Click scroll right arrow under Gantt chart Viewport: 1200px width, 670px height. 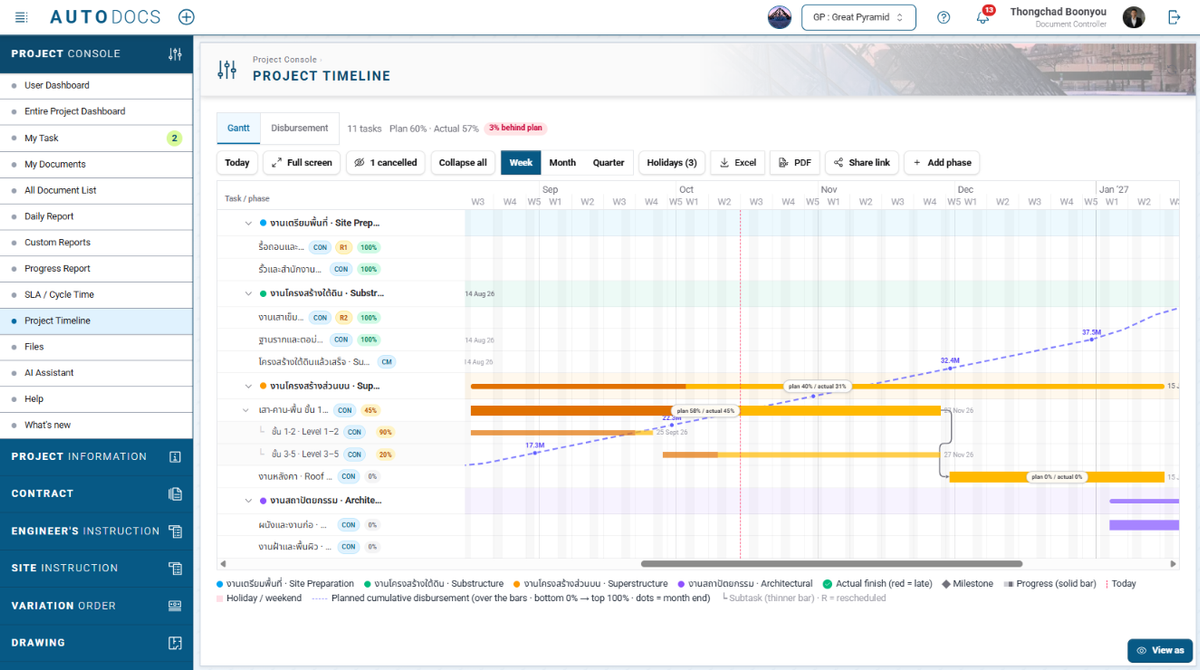pyautogui.click(x=1175, y=564)
